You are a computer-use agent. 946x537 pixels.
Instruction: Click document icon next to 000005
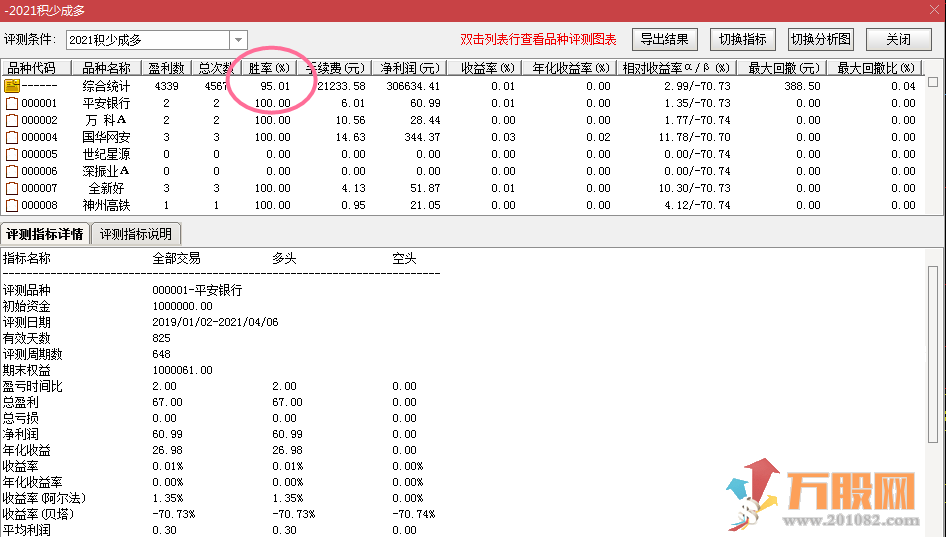point(12,154)
